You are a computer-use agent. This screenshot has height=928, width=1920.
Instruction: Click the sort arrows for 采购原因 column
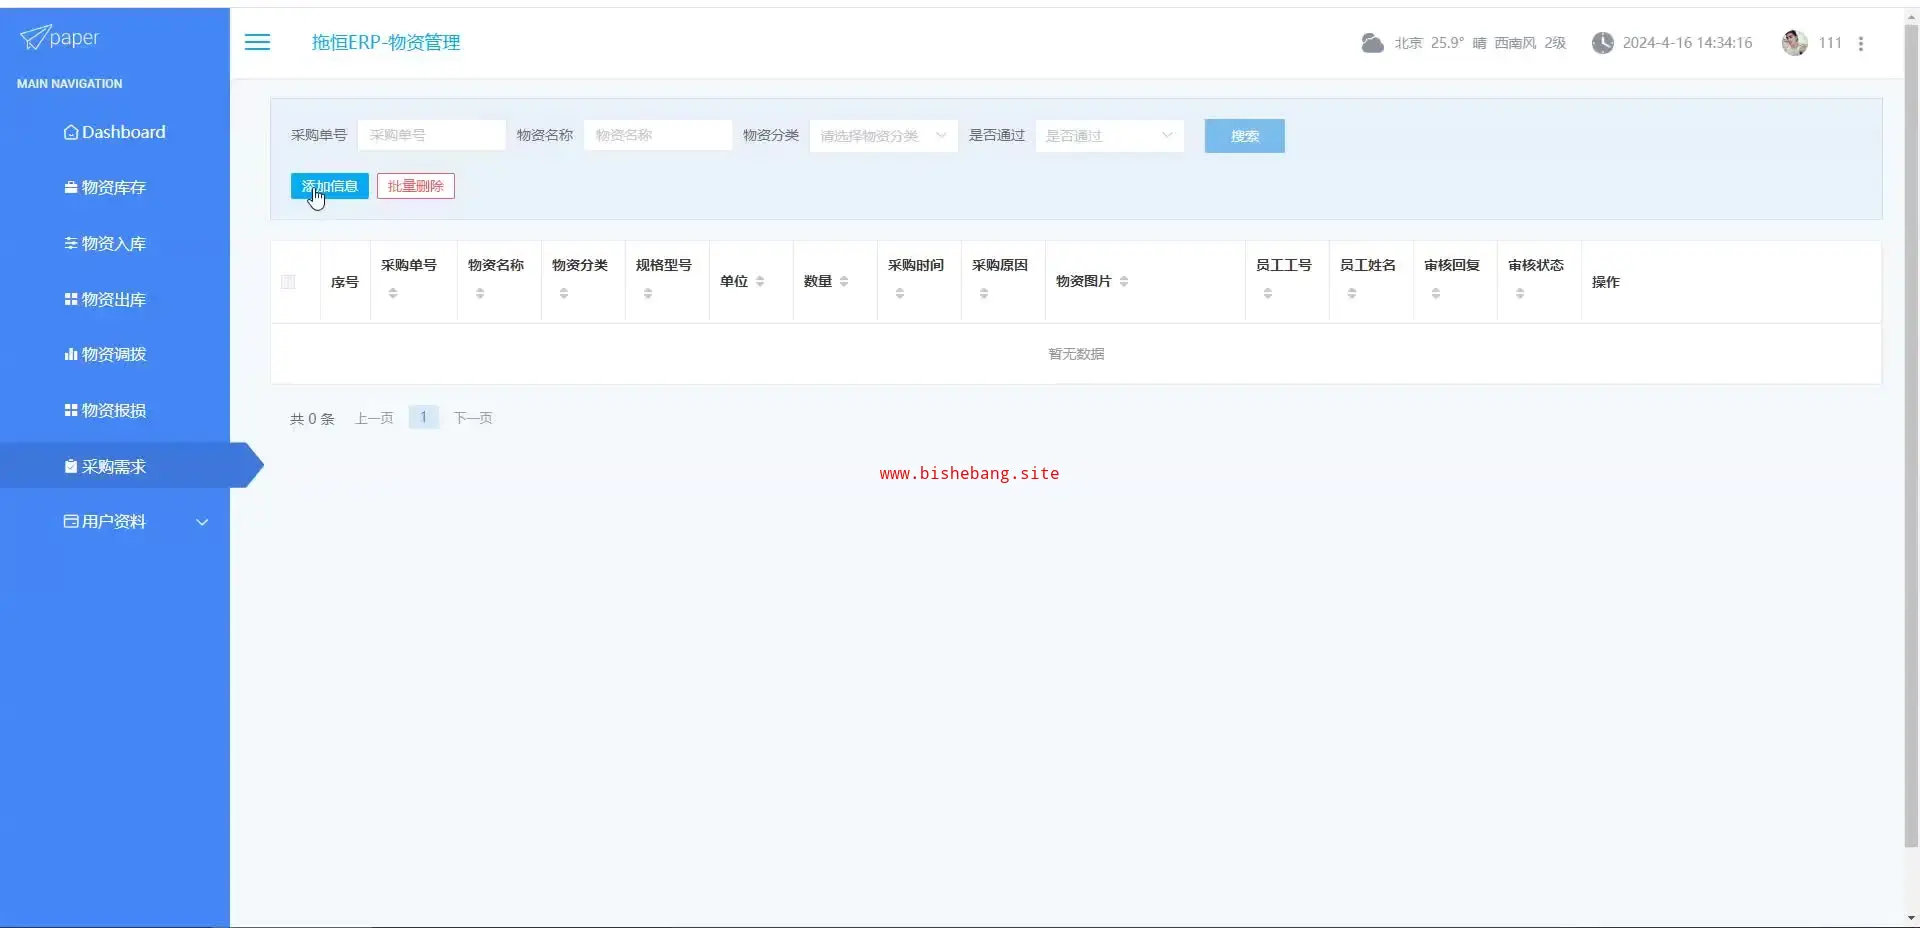tap(984, 294)
